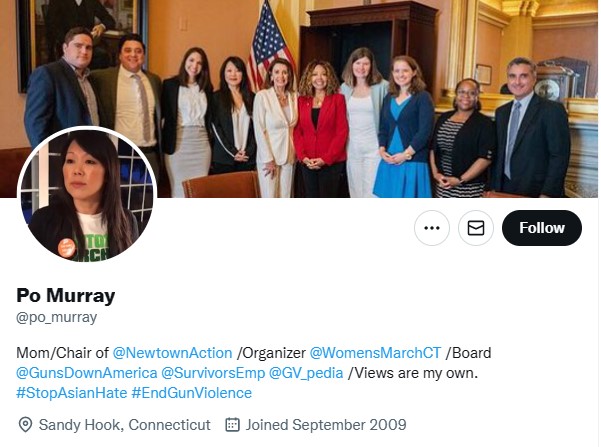Open the @GunsDownAmerica mention
This screenshot has width=601, height=447.
pos(87,373)
